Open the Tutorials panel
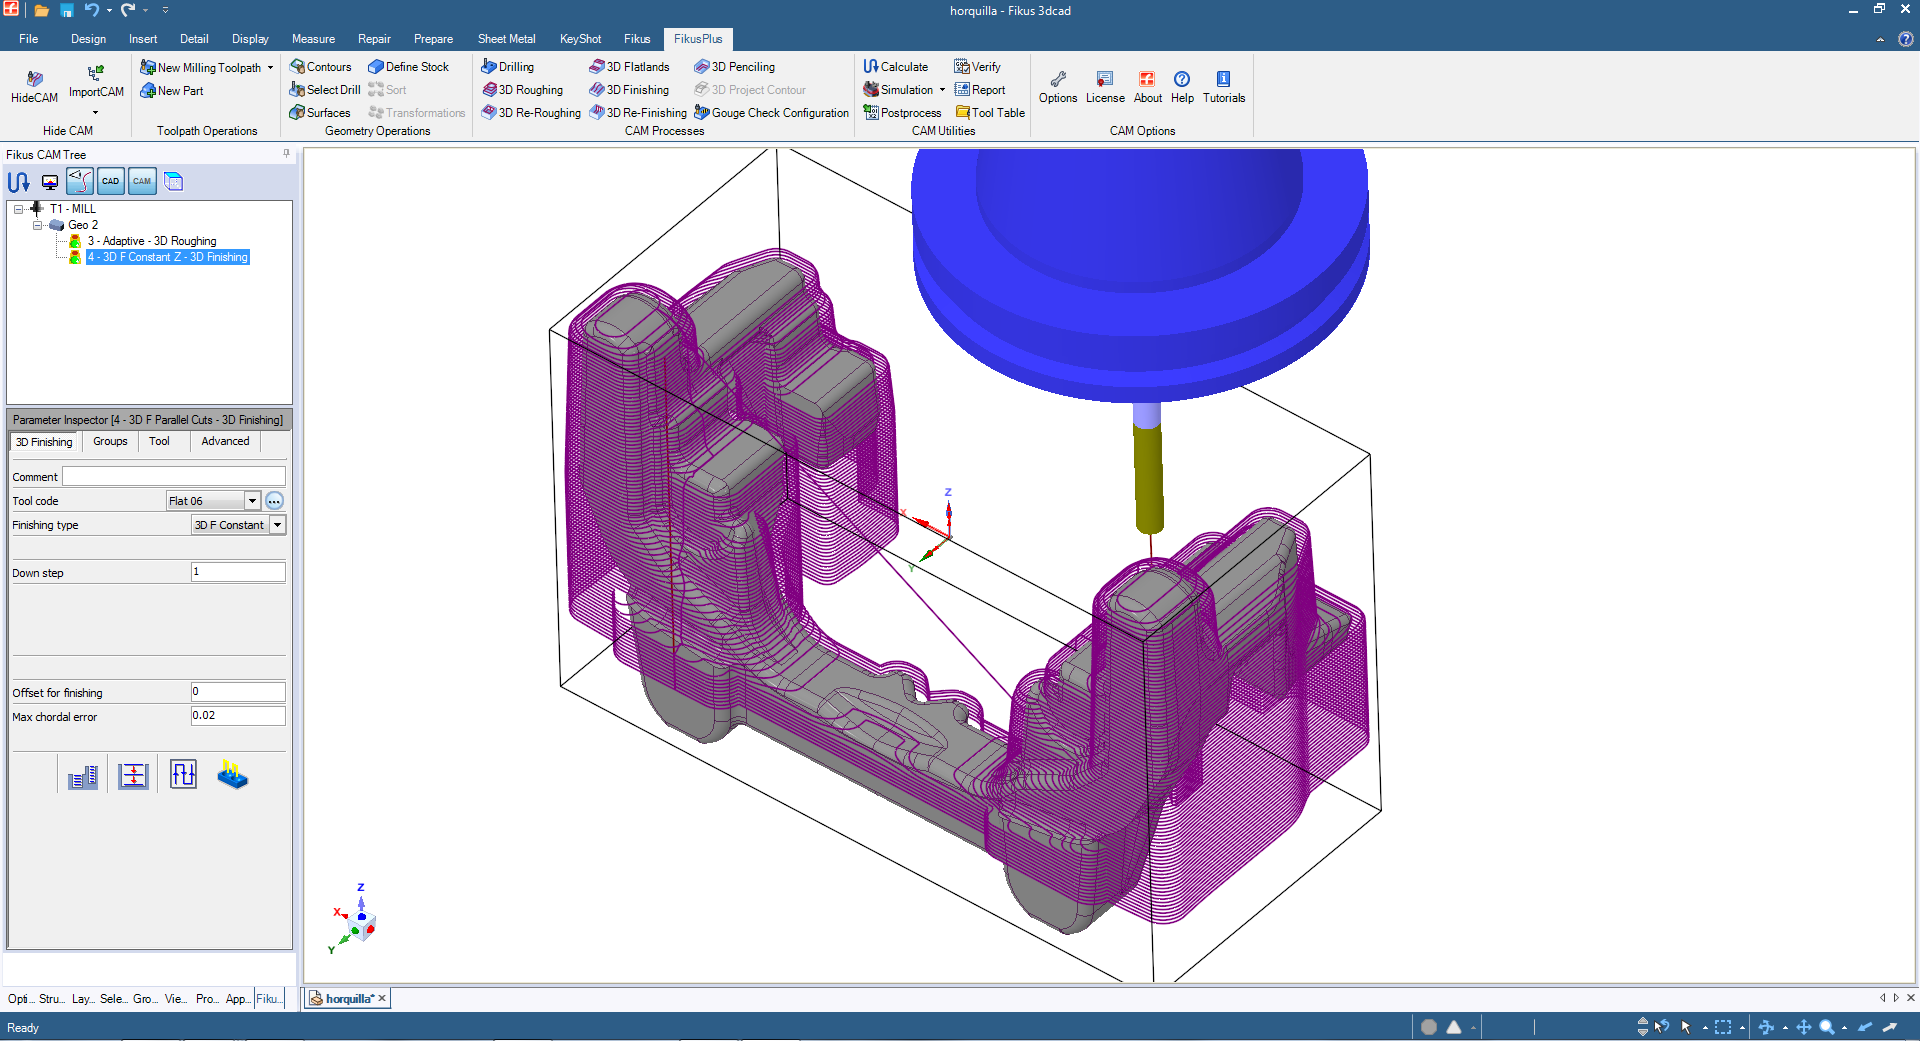This screenshot has height=1041, width=1921. click(x=1222, y=88)
